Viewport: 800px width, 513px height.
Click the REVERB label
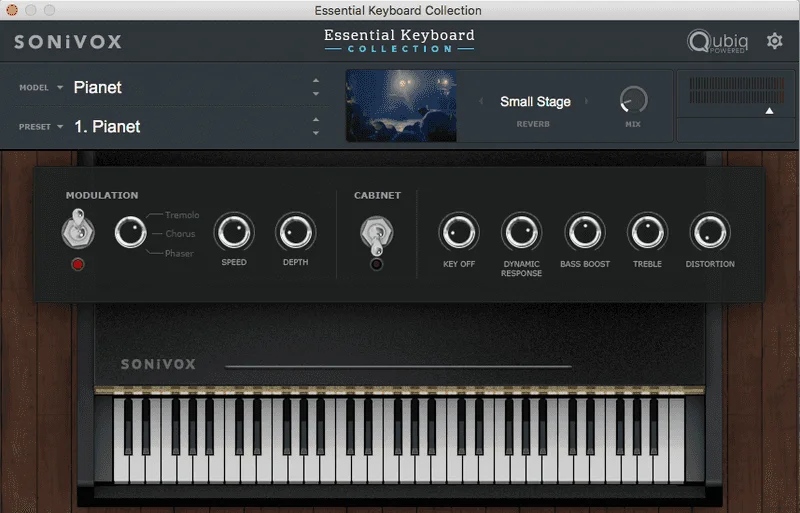point(533,124)
